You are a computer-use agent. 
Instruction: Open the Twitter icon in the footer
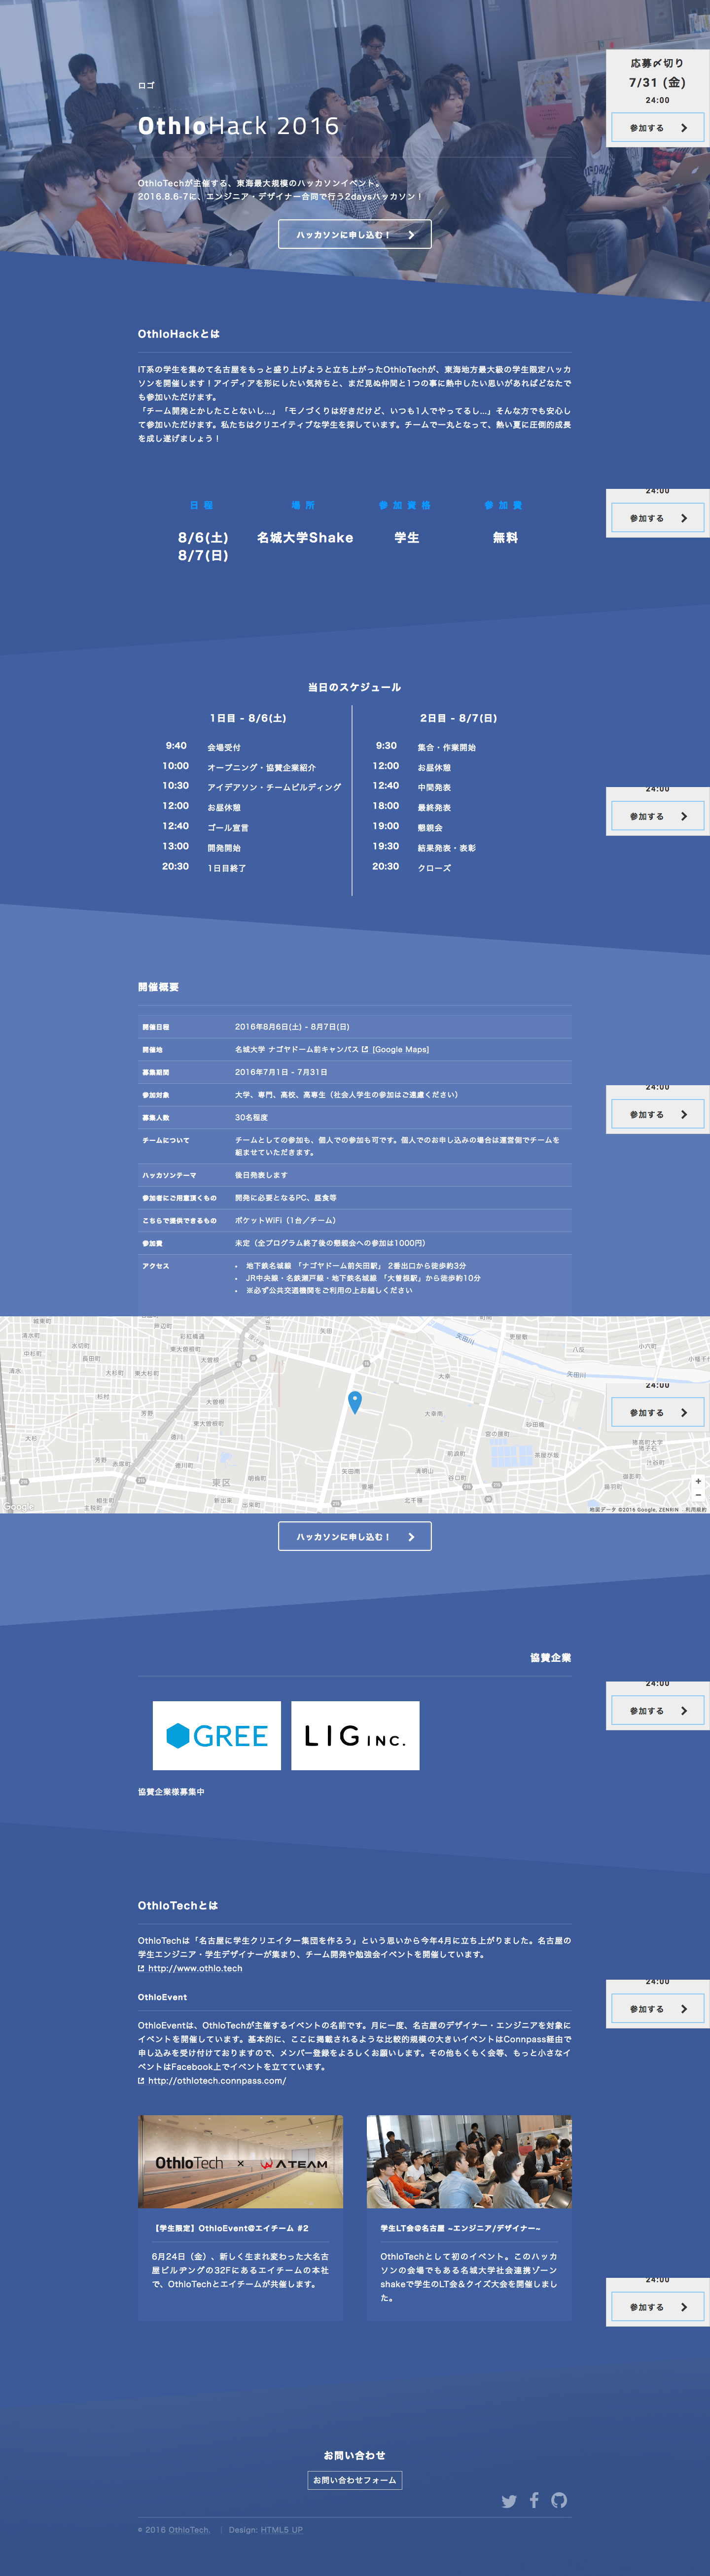(x=509, y=2501)
